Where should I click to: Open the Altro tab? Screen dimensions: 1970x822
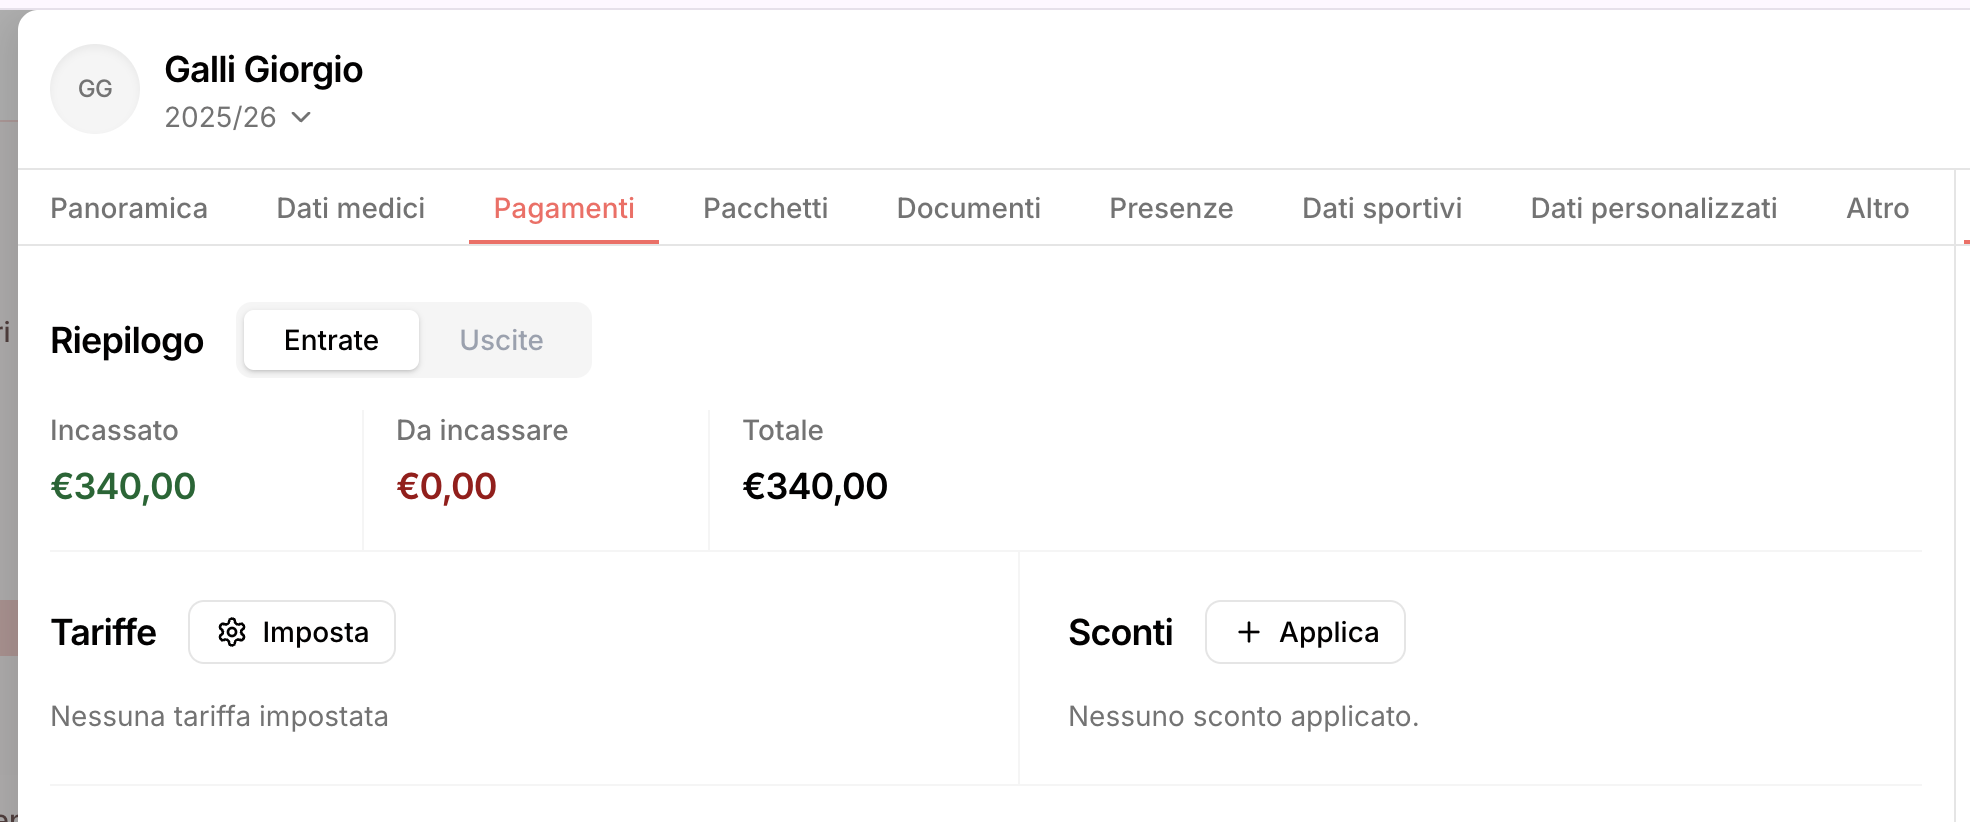click(1877, 208)
